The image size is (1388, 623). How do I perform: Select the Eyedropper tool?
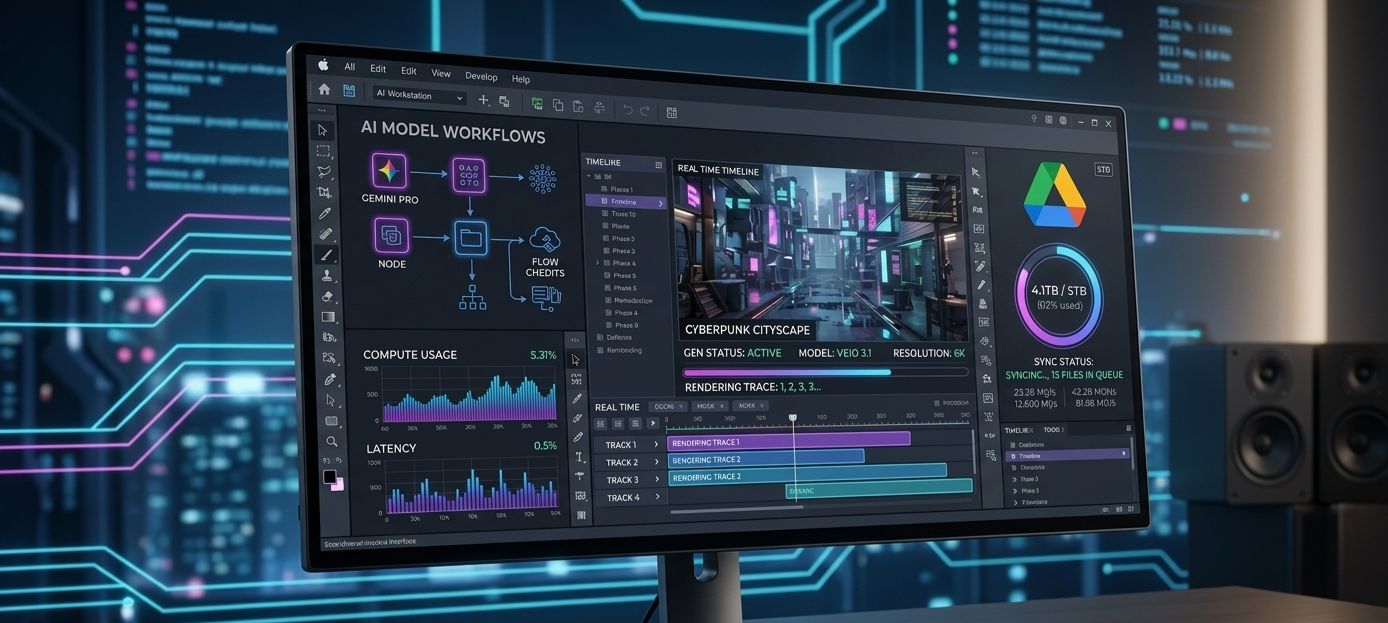point(325,213)
